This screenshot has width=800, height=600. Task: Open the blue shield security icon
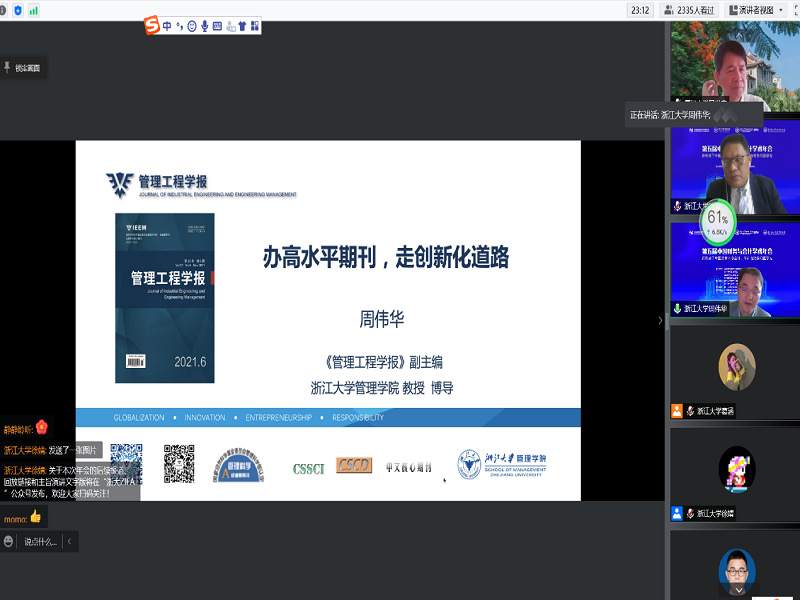[x=17, y=10]
